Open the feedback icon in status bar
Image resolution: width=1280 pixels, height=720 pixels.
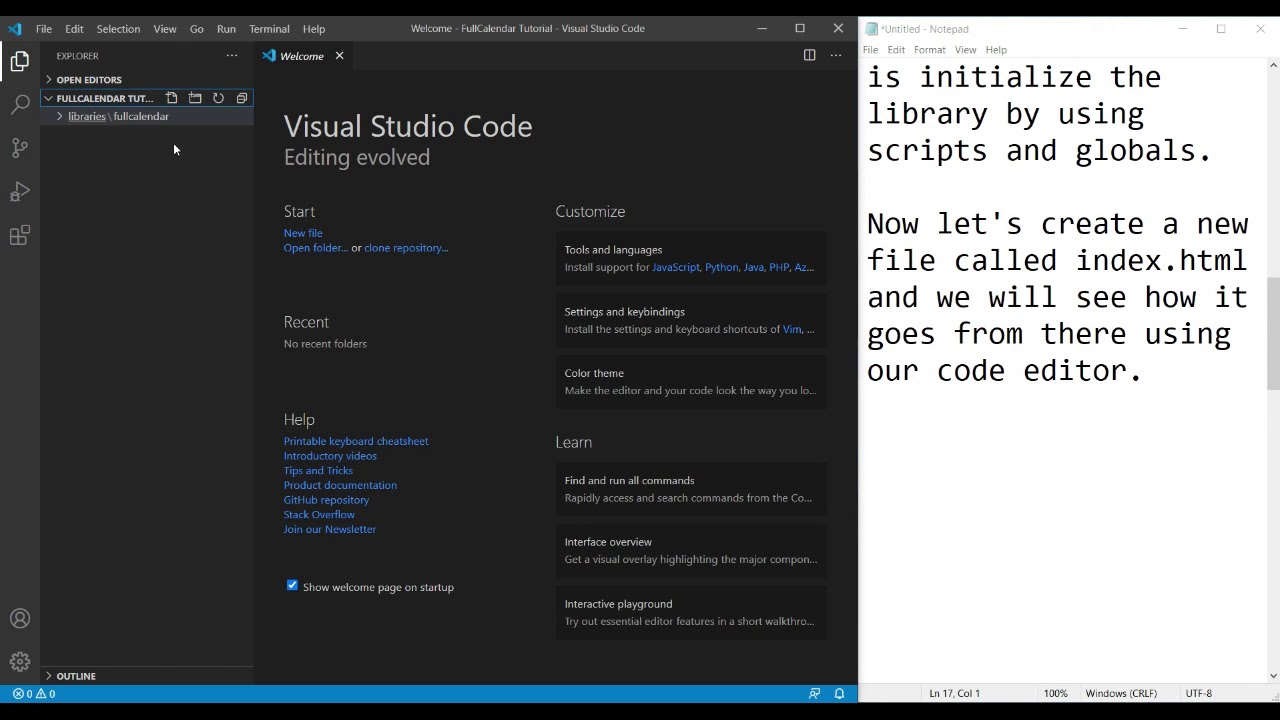click(x=814, y=693)
